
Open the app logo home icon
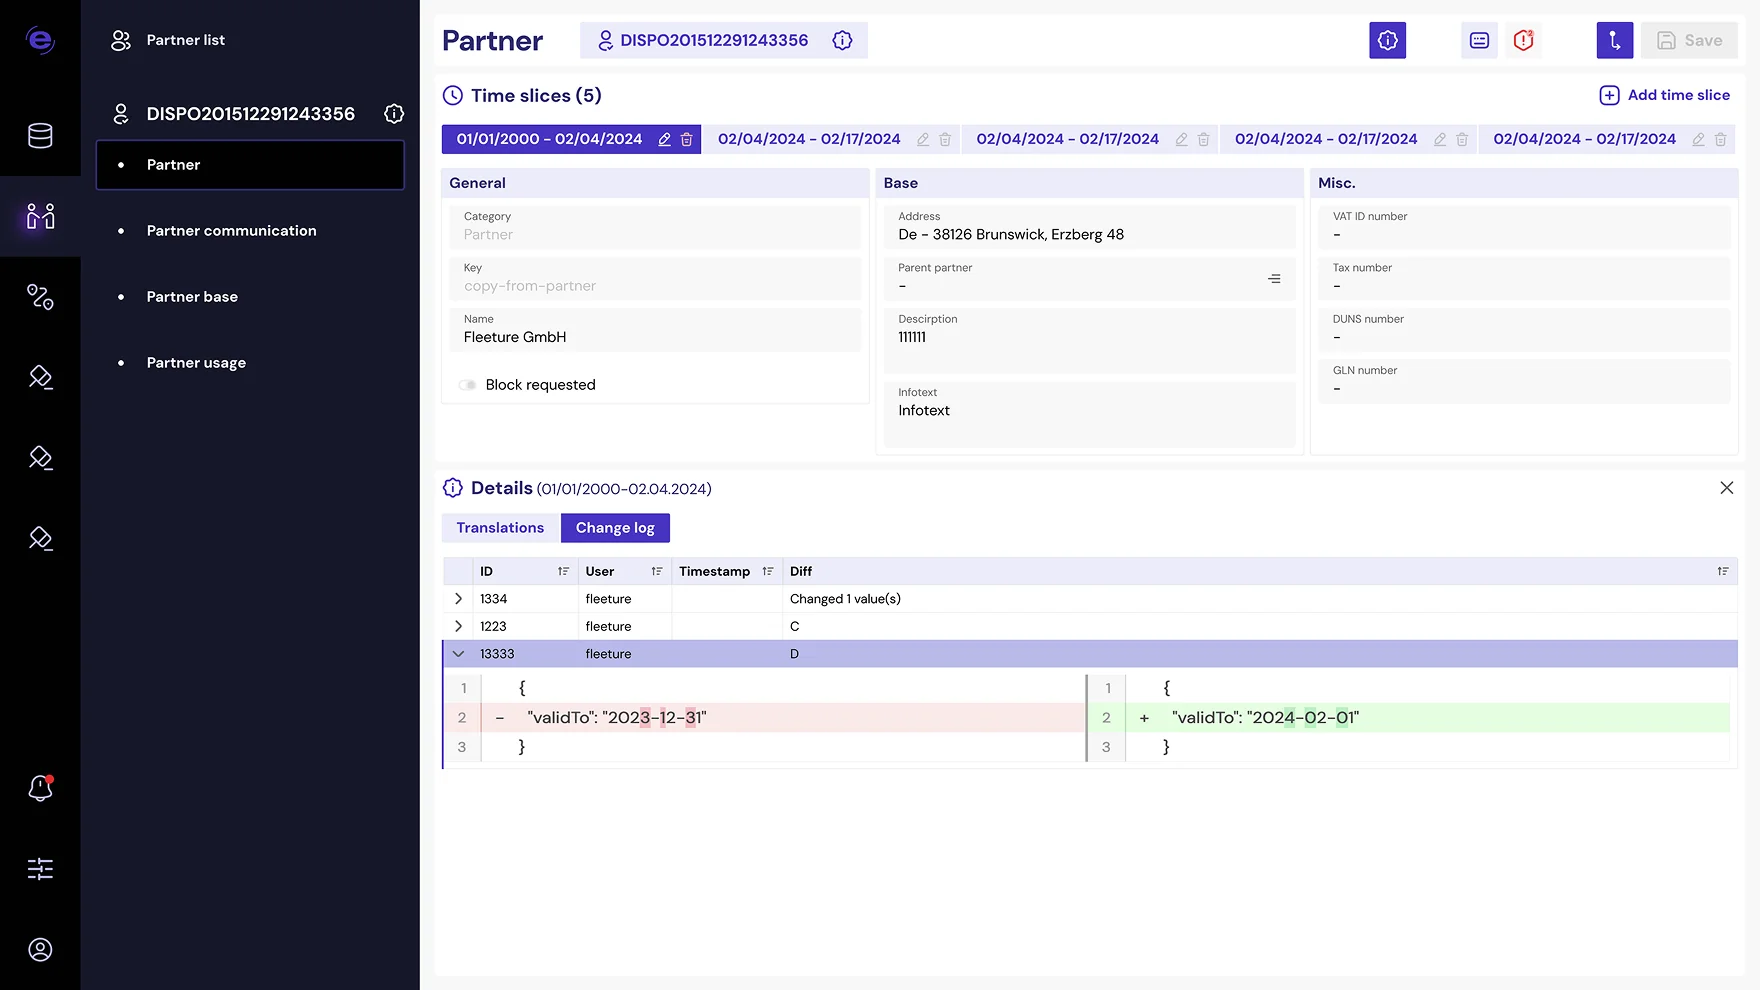click(x=40, y=40)
